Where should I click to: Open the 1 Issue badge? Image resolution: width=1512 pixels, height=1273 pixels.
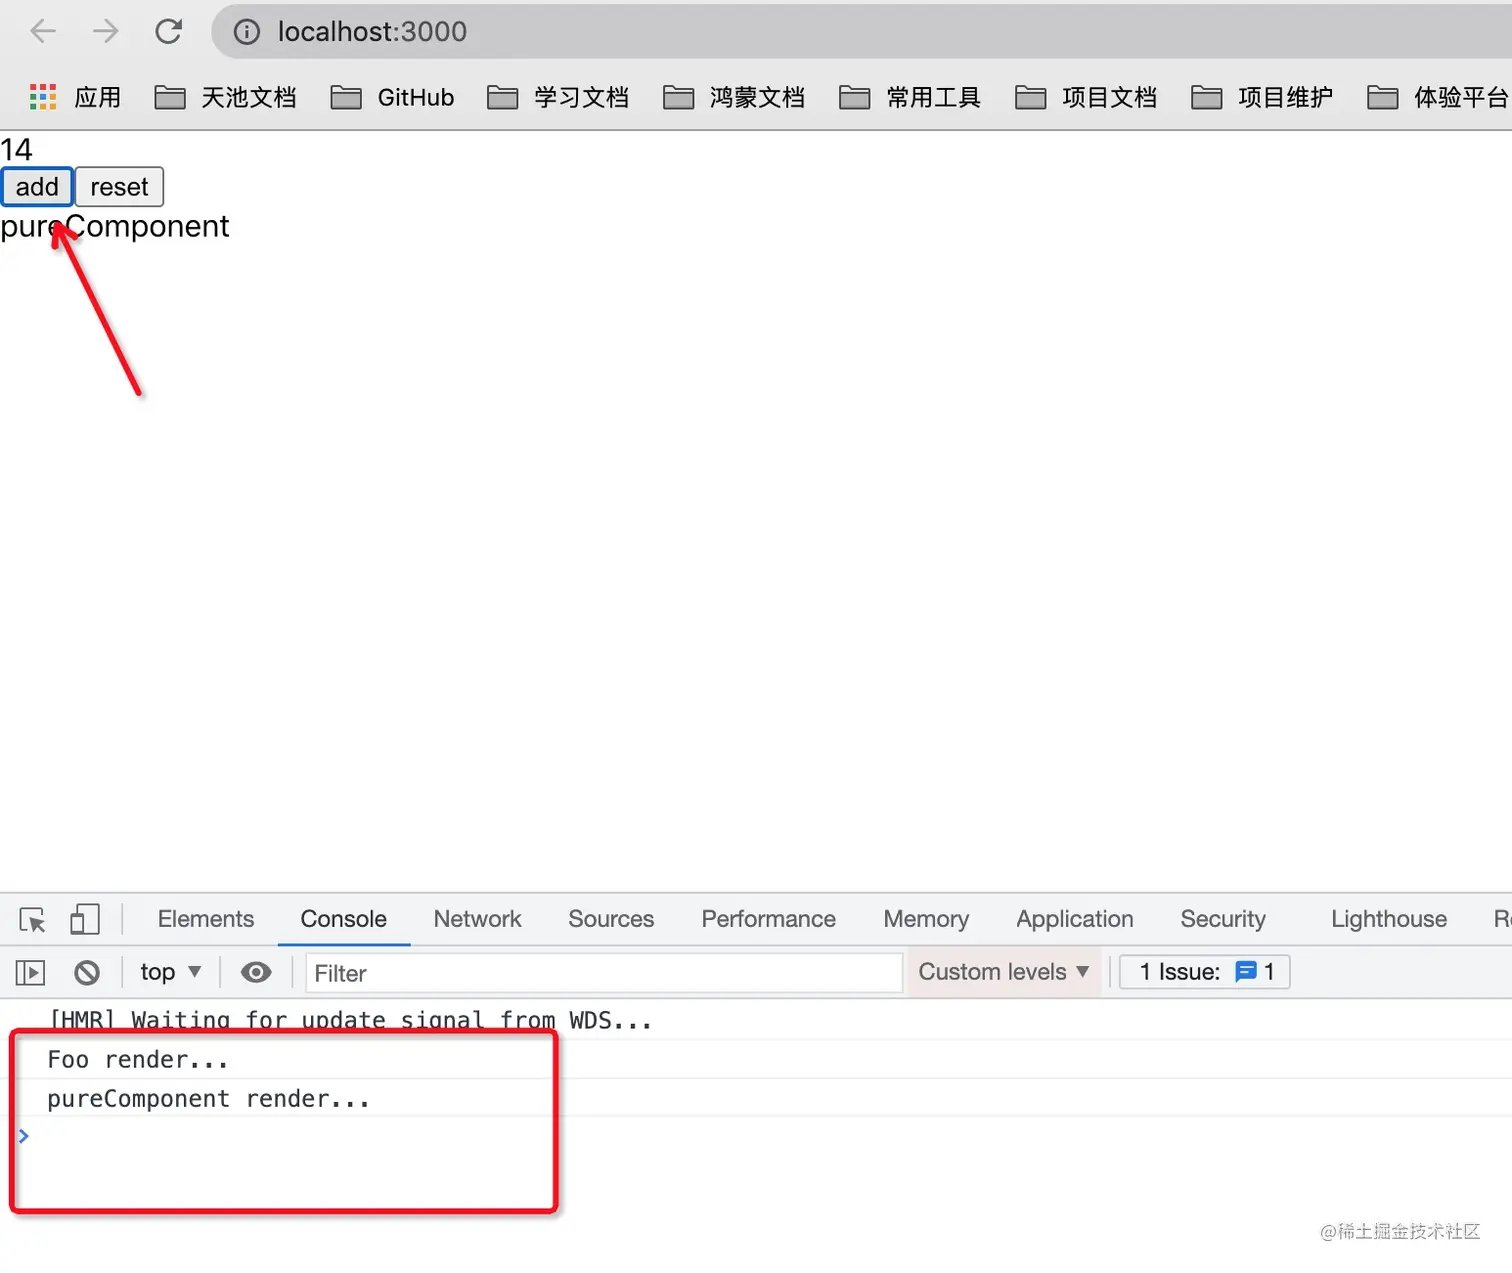1205,972
